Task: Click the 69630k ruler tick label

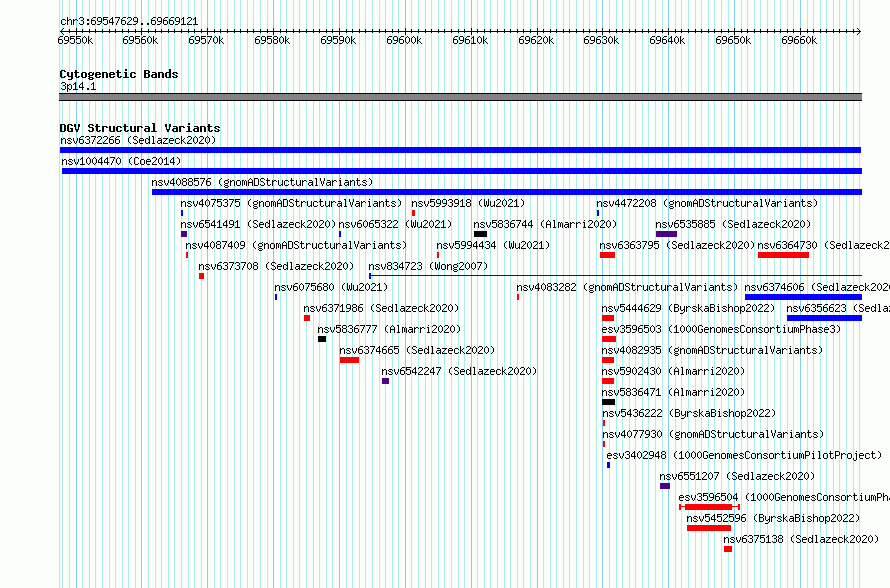Action: click(x=601, y=40)
